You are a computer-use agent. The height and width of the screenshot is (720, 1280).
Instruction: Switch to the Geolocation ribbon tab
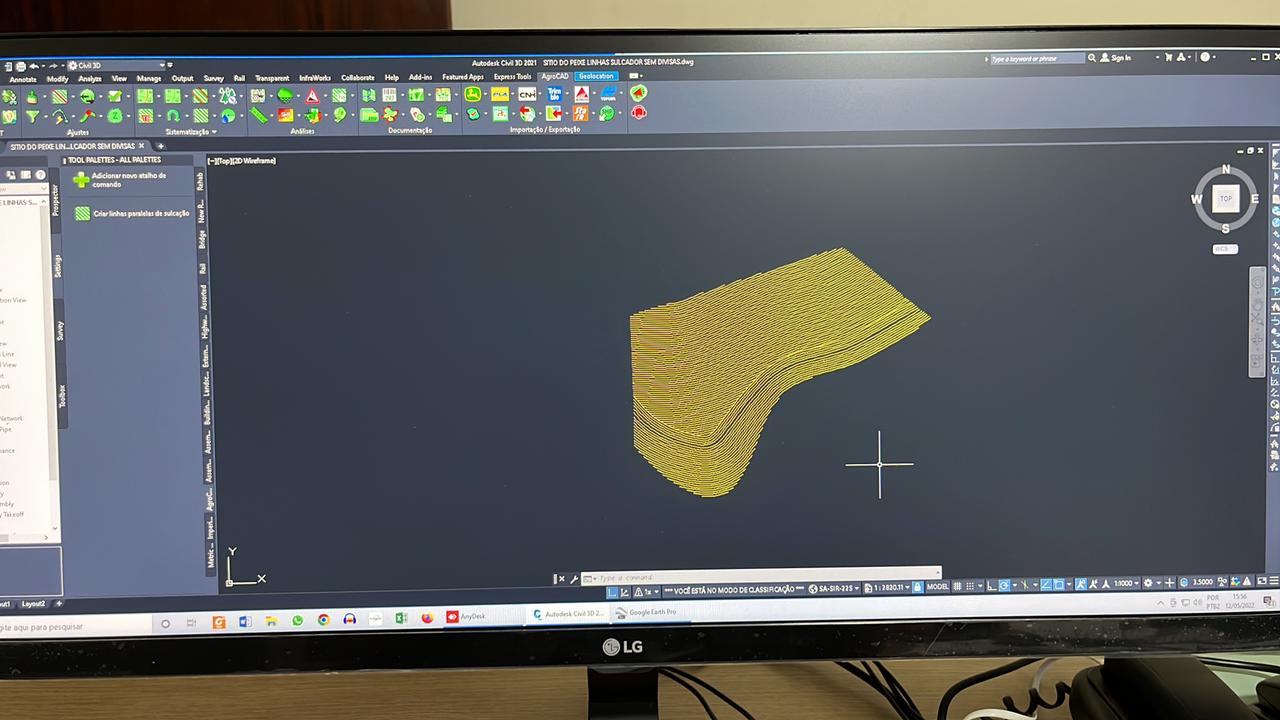coord(596,77)
